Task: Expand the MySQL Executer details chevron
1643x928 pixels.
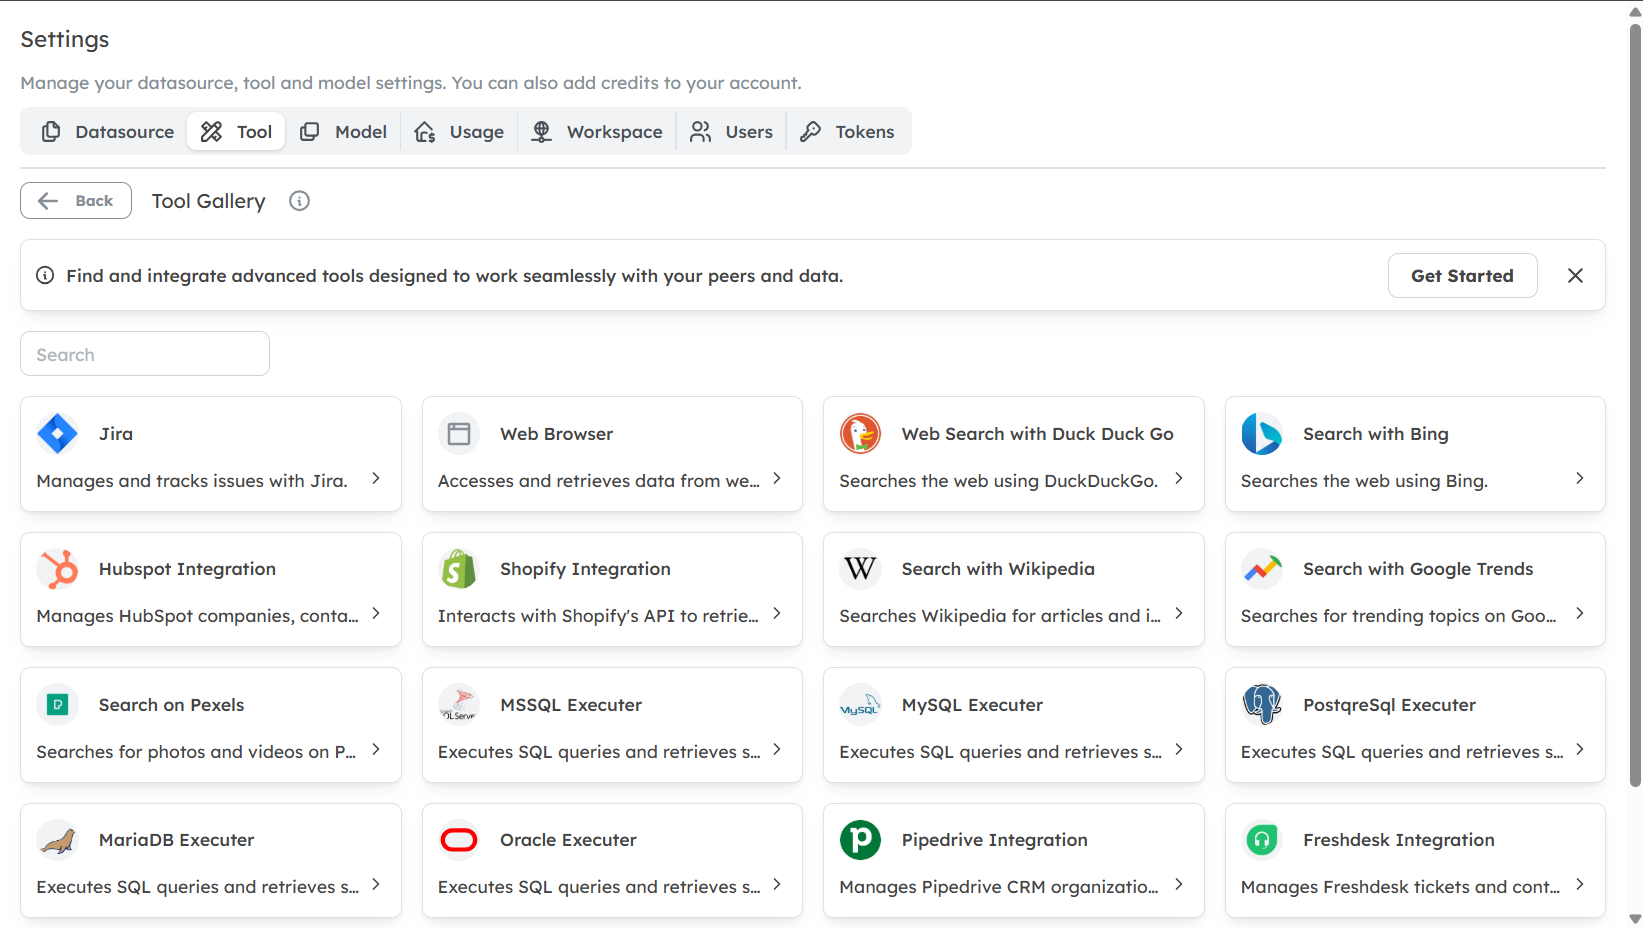Action: pos(1180,749)
